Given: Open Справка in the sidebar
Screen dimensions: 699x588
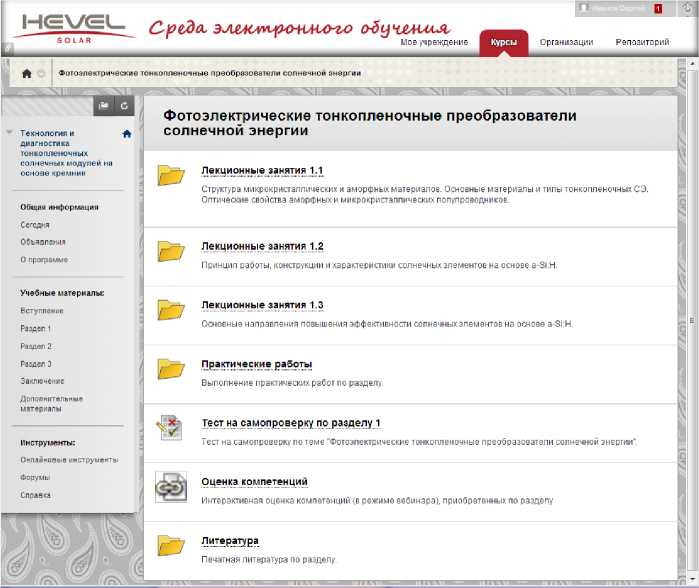Looking at the screenshot, I should pos(36,495).
